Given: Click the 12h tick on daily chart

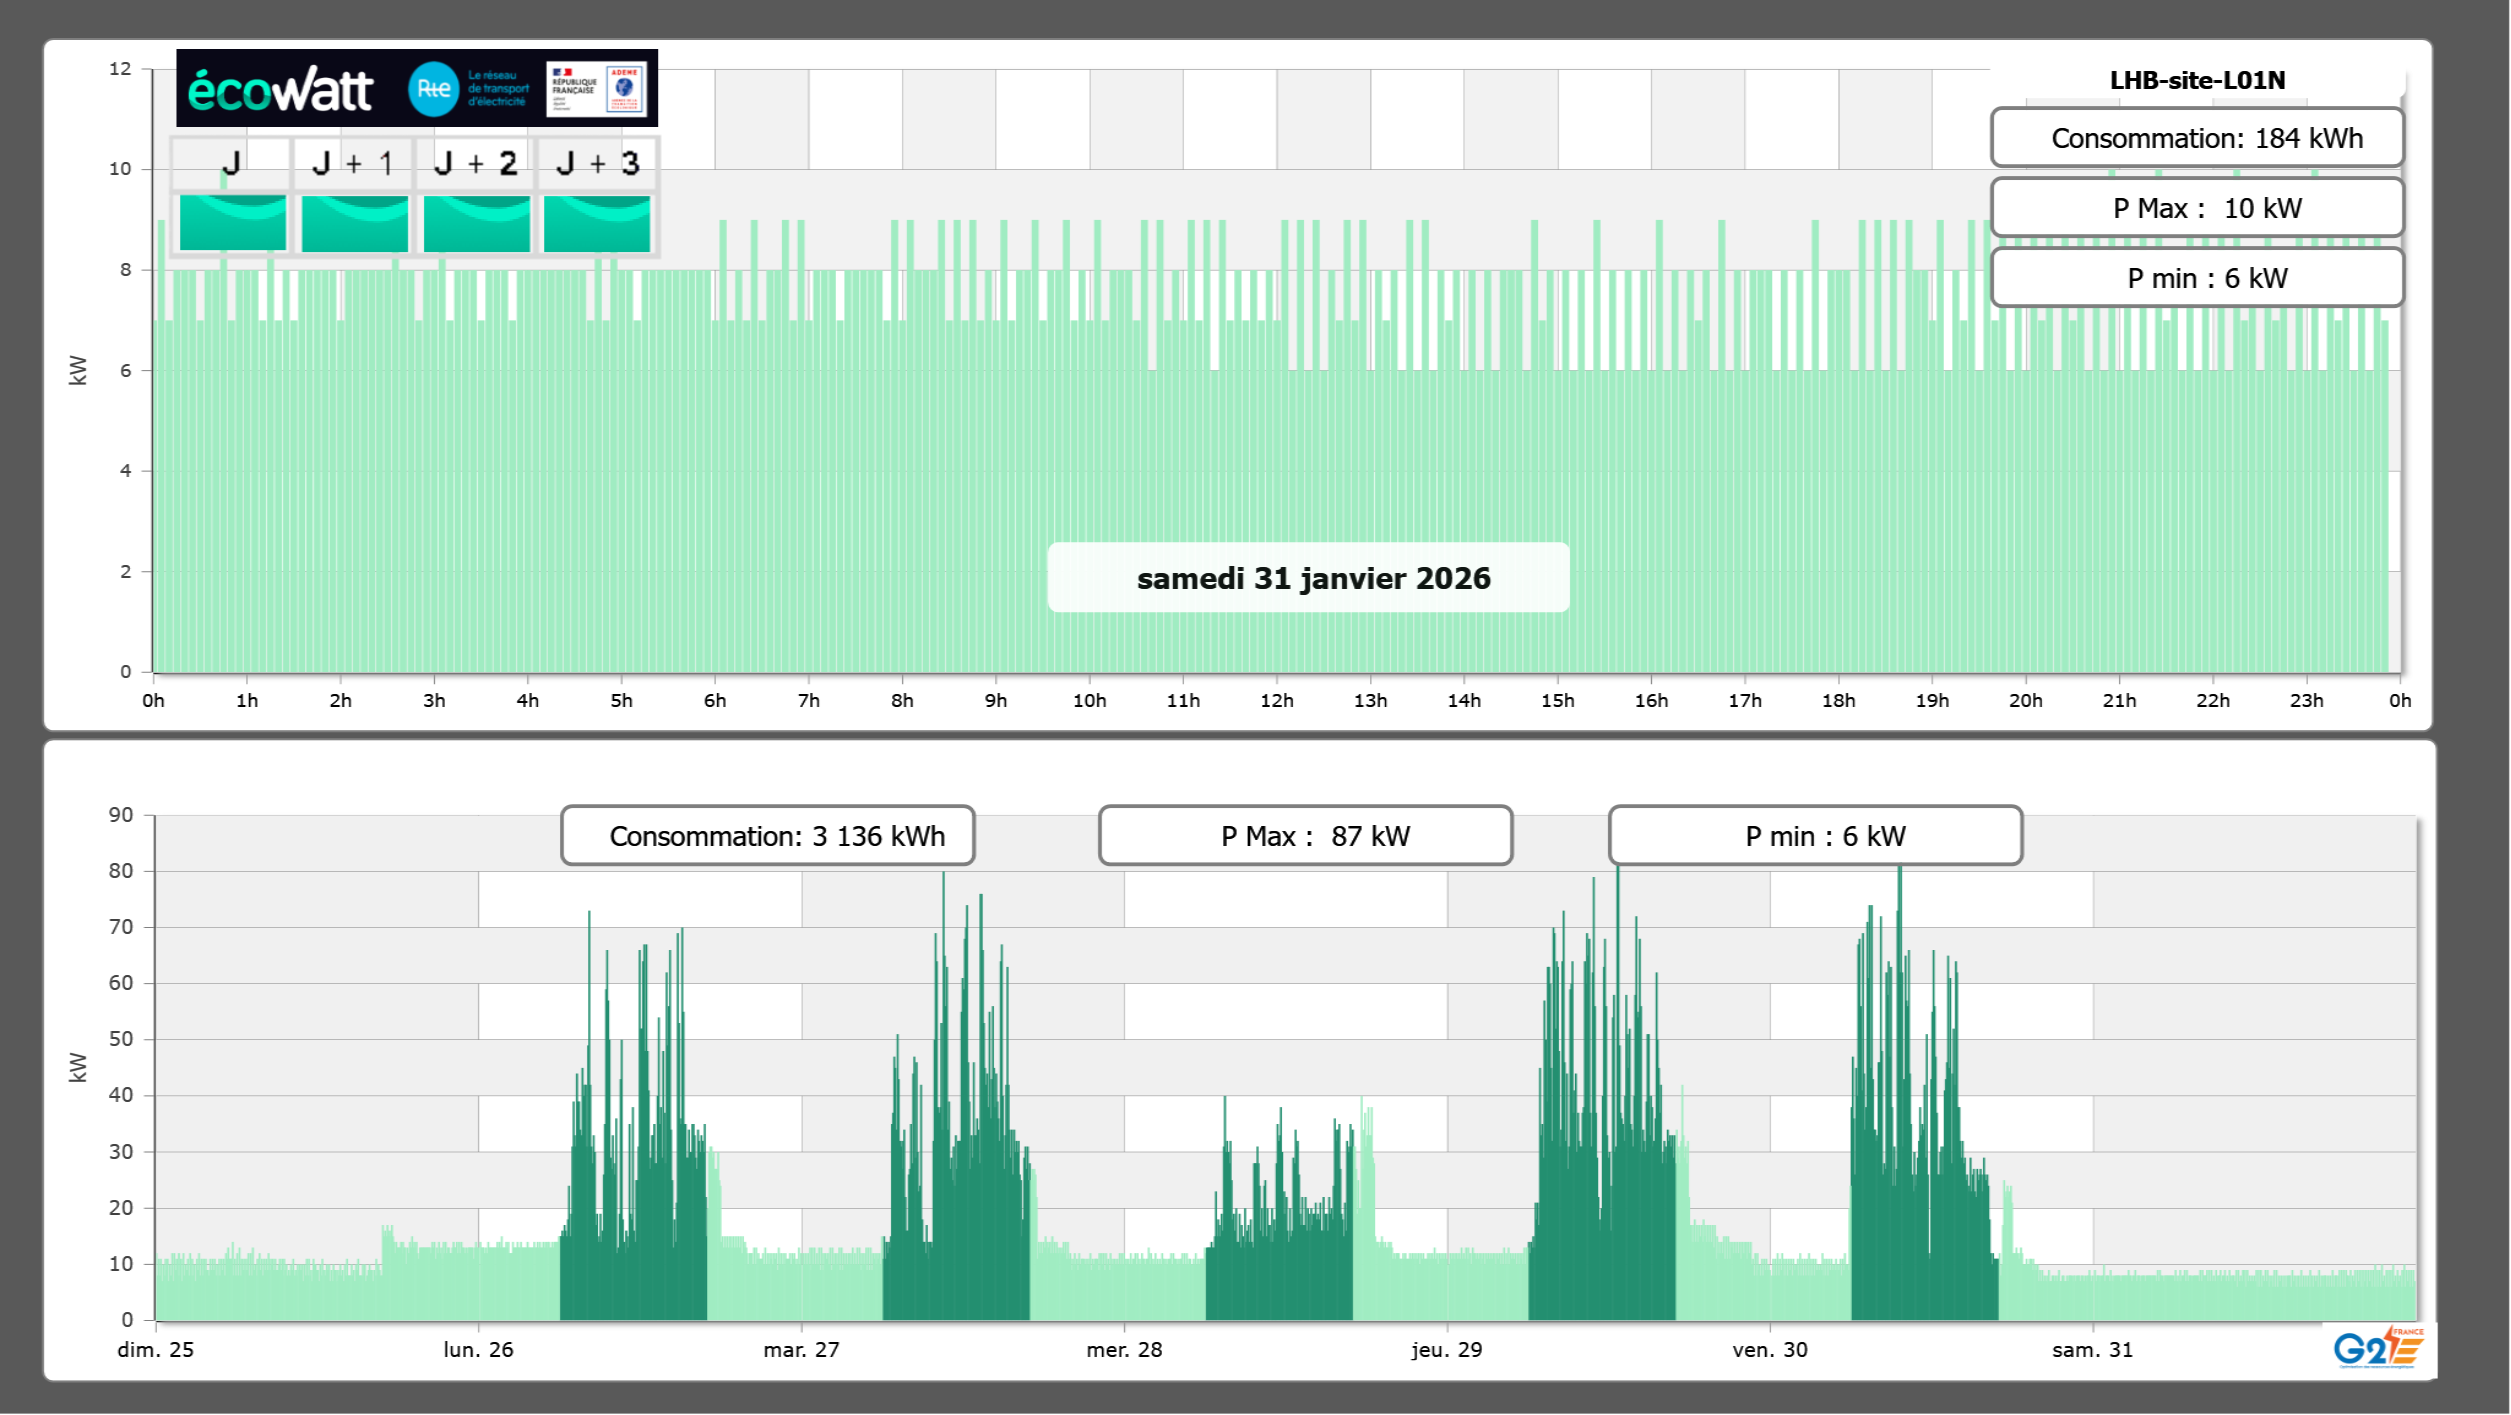Looking at the screenshot, I should coord(1276,701).
